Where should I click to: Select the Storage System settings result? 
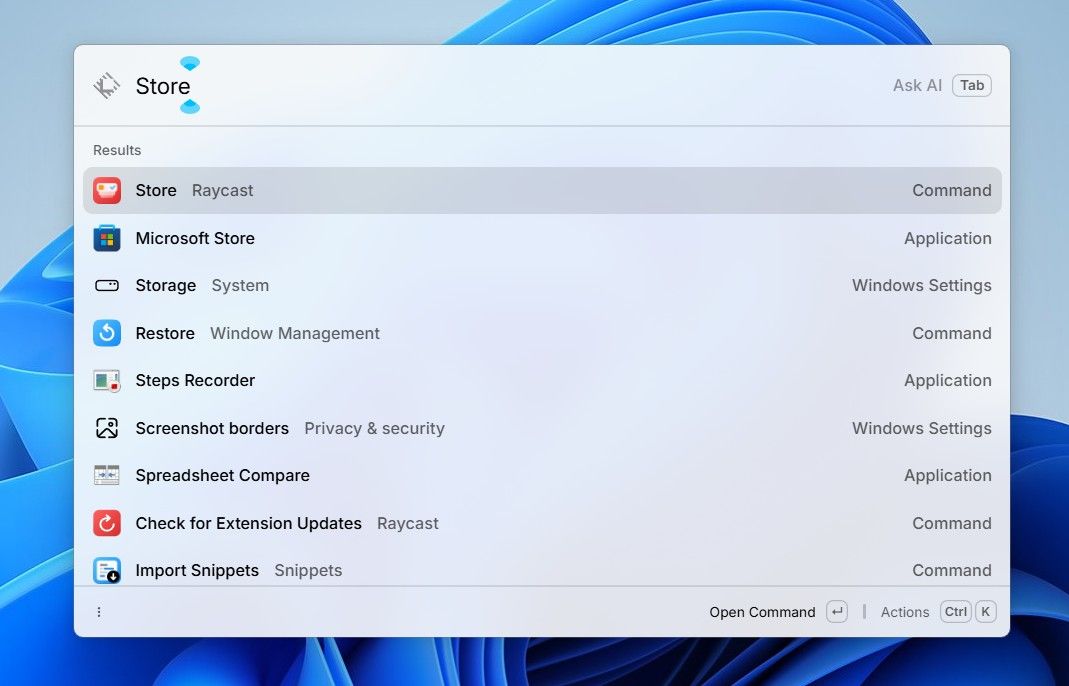540,286
